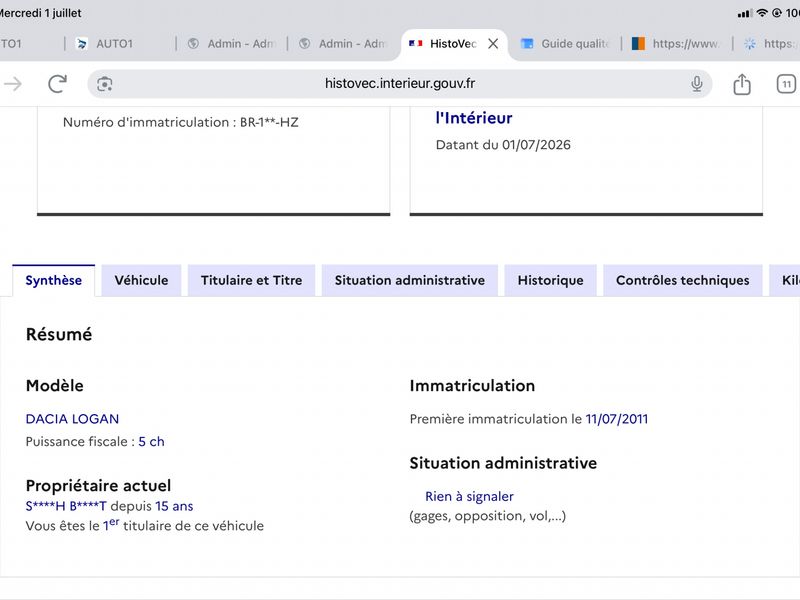This screenshot has height=600, width=800.
Task: Open the share sheet icon
Action: tap(742, 84)
